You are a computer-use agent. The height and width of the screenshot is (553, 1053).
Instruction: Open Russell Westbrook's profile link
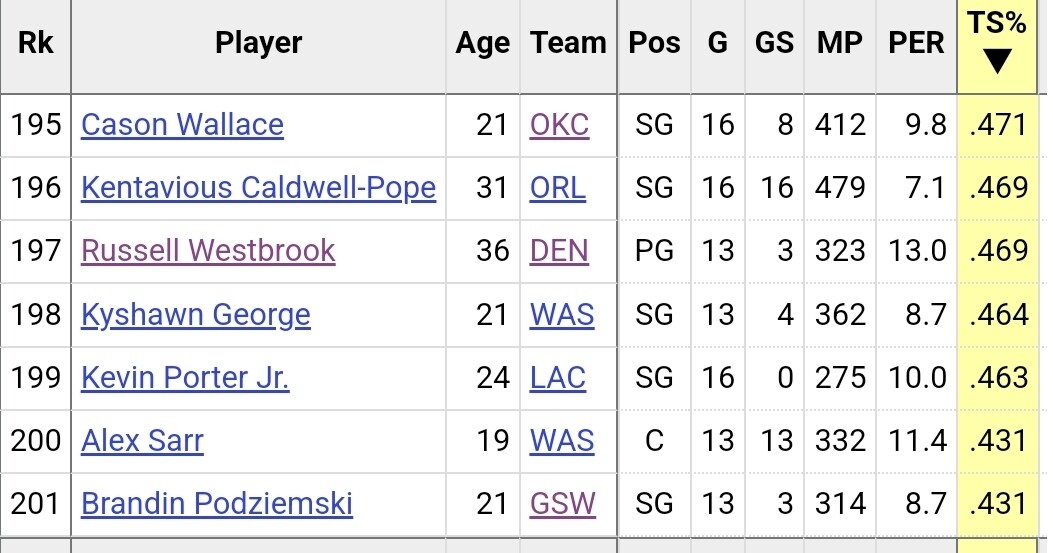coord(208,250)
